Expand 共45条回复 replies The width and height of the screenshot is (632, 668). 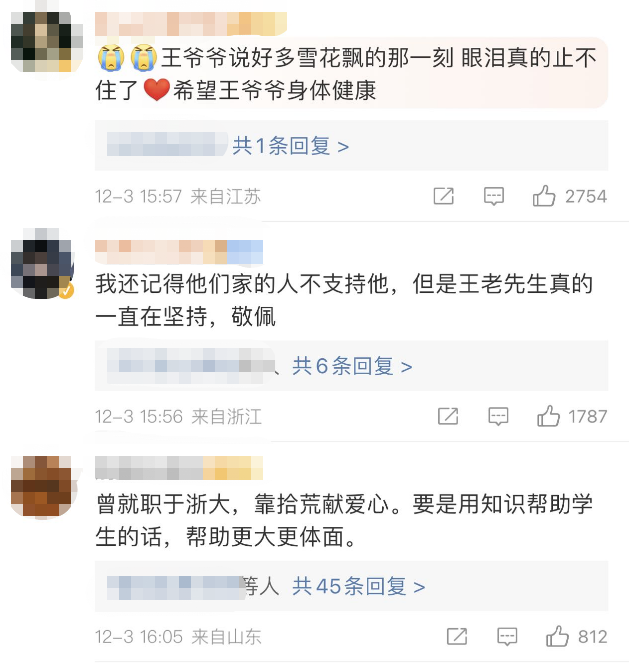coord(358,586)
